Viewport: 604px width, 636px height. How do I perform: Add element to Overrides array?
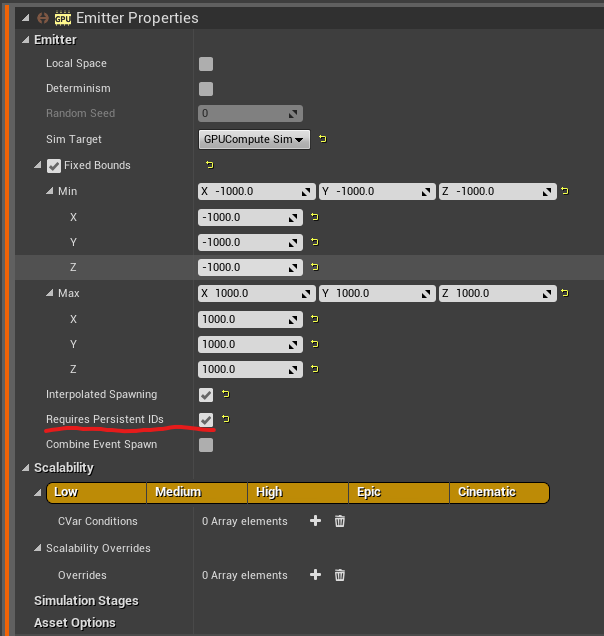(x=315, y=575)
